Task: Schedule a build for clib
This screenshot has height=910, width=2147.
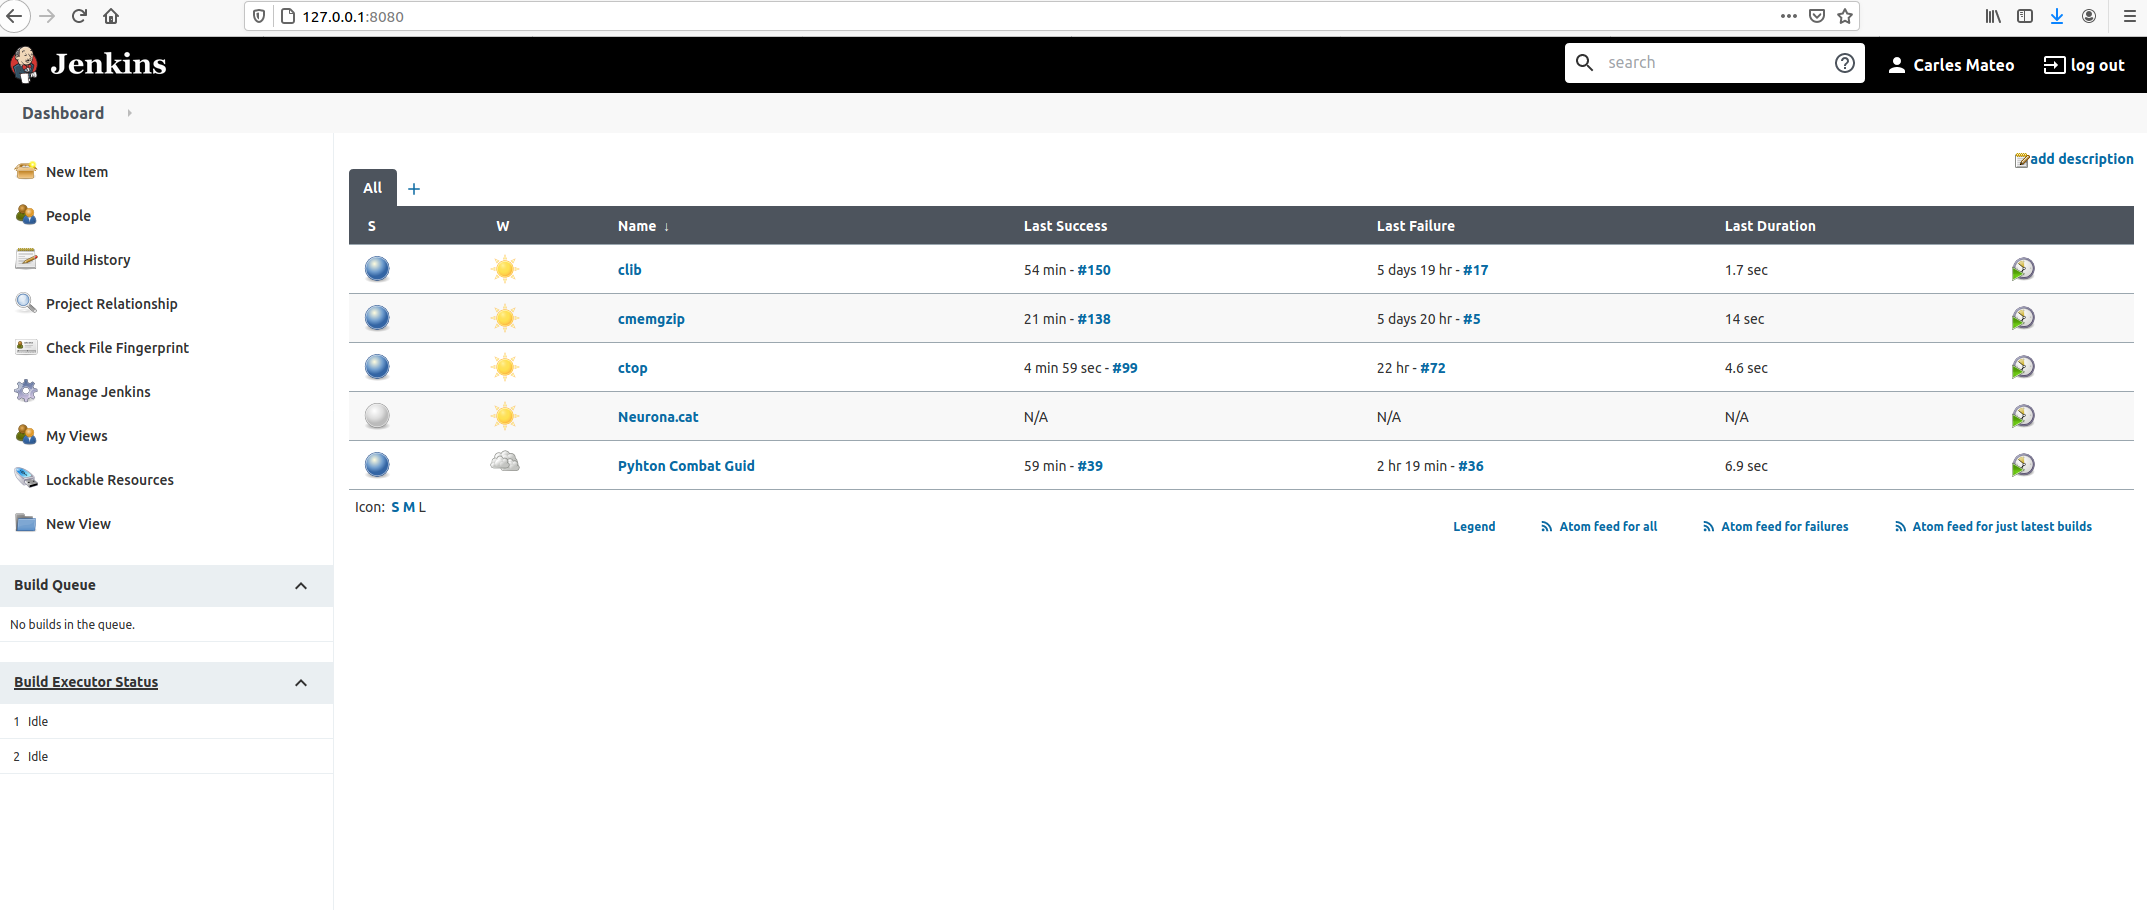Action: pos(2023,269)
